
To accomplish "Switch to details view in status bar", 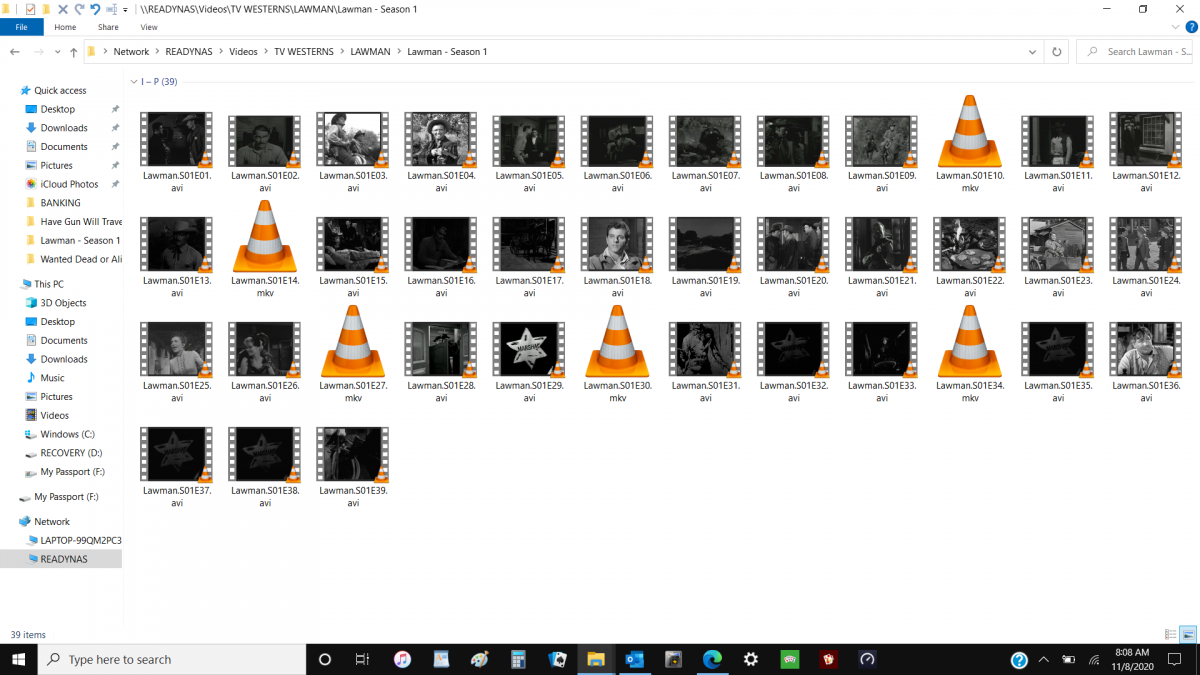I will click(1171, 635).
